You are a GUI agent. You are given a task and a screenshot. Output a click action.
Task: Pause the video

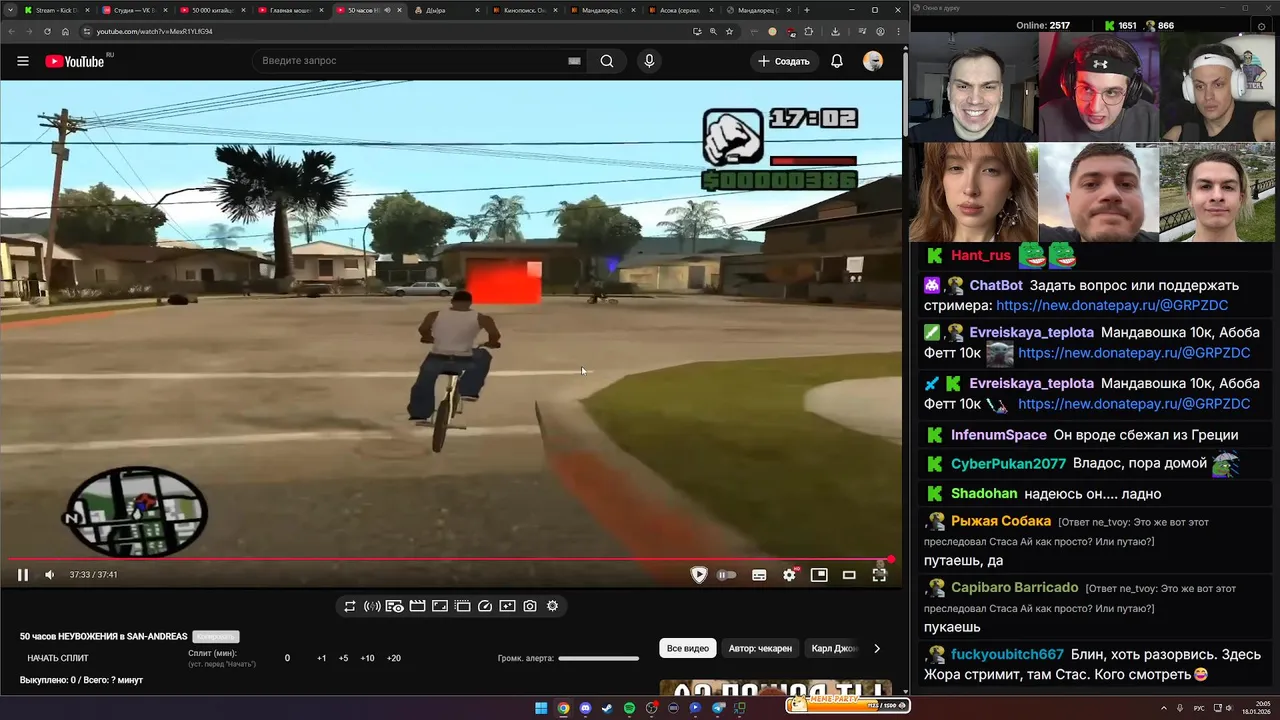[x=22, y=575]
